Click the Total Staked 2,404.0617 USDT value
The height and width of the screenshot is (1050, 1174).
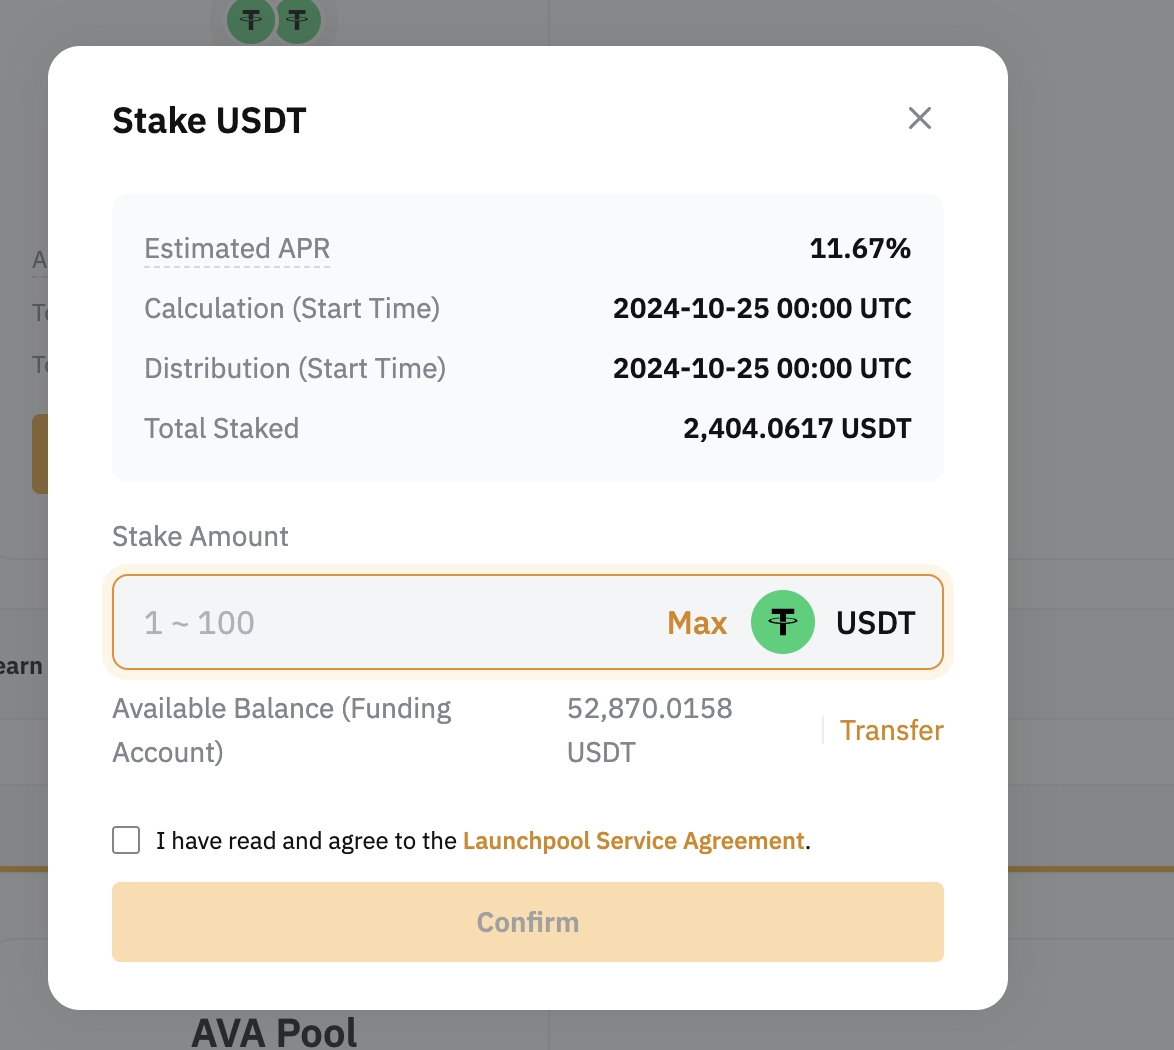click(x=797, y=428)
